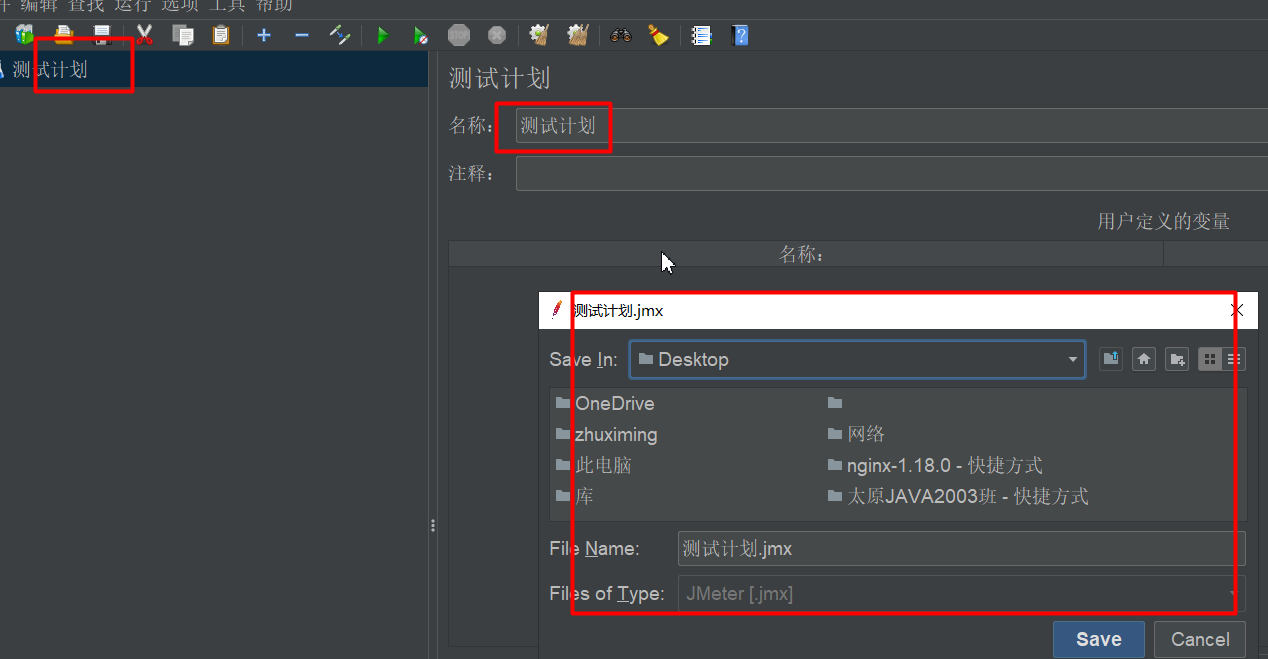Viewport: 1268px width, 659px height.
Task: Click the File Name text field
Action: click(x=960, y=549)
